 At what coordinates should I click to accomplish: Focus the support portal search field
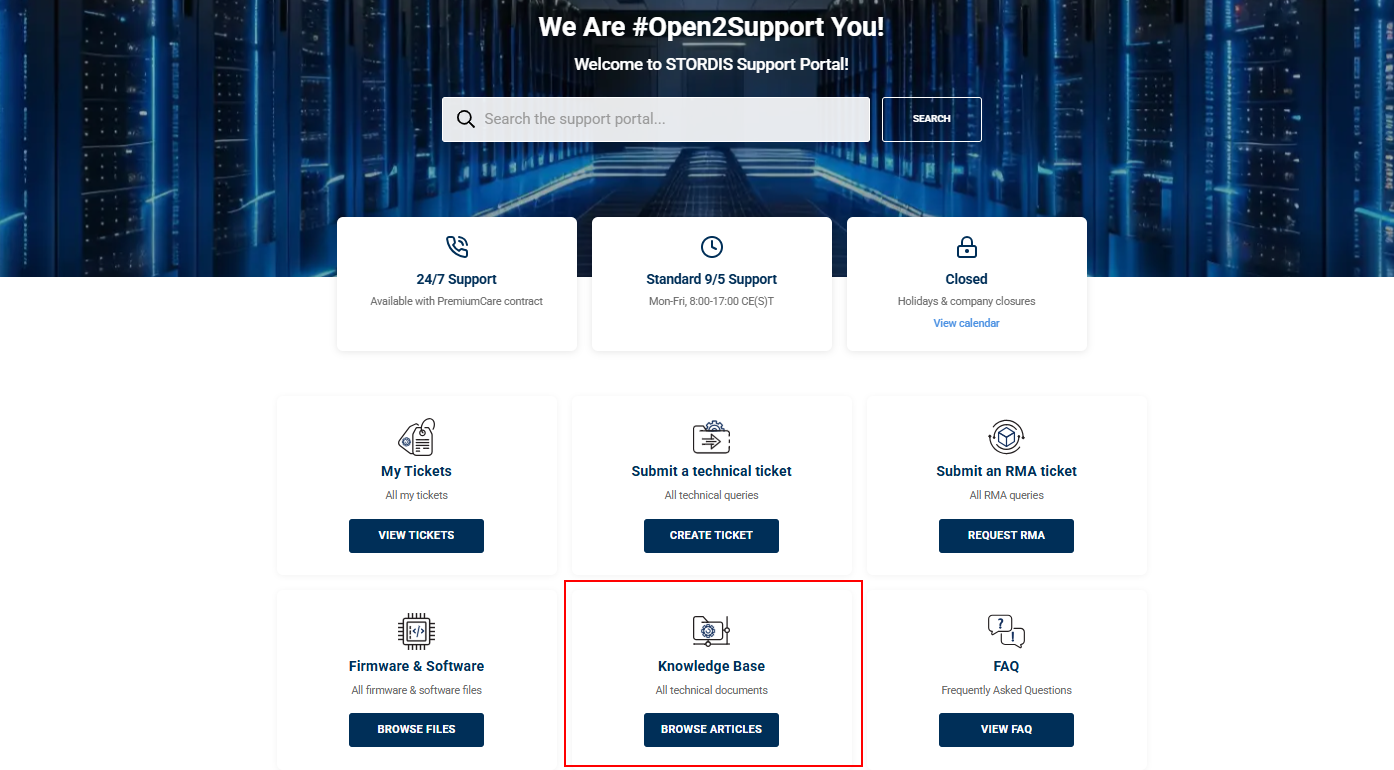(656, 119)
